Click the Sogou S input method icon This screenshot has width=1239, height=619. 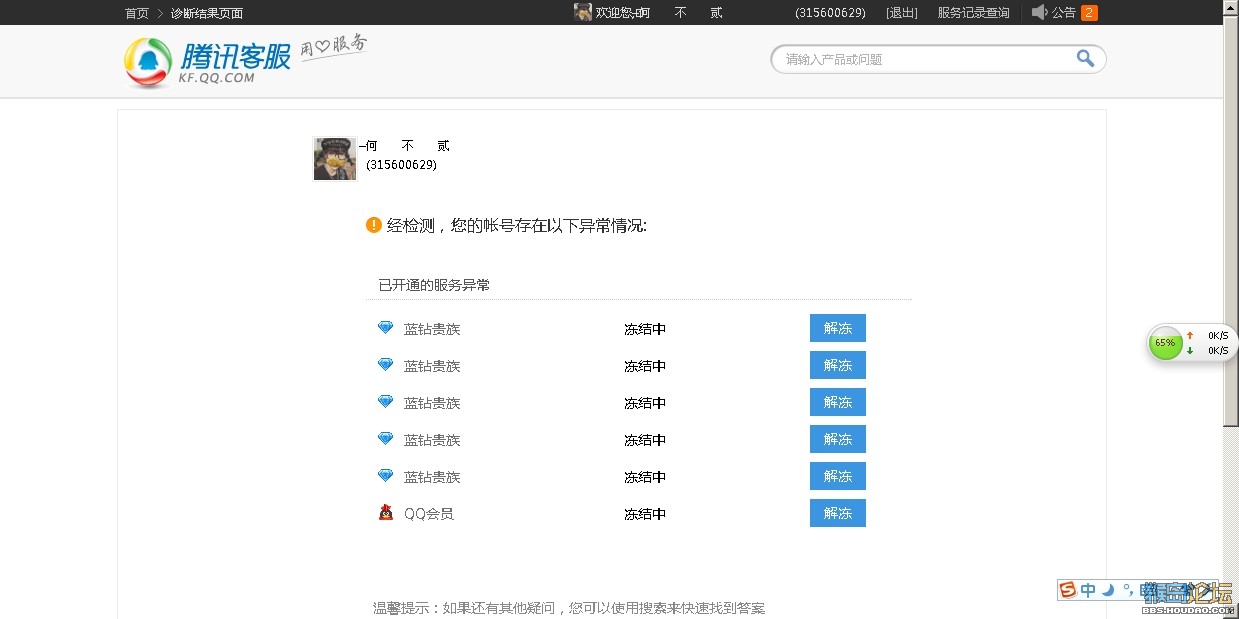tap(1068, 590)
